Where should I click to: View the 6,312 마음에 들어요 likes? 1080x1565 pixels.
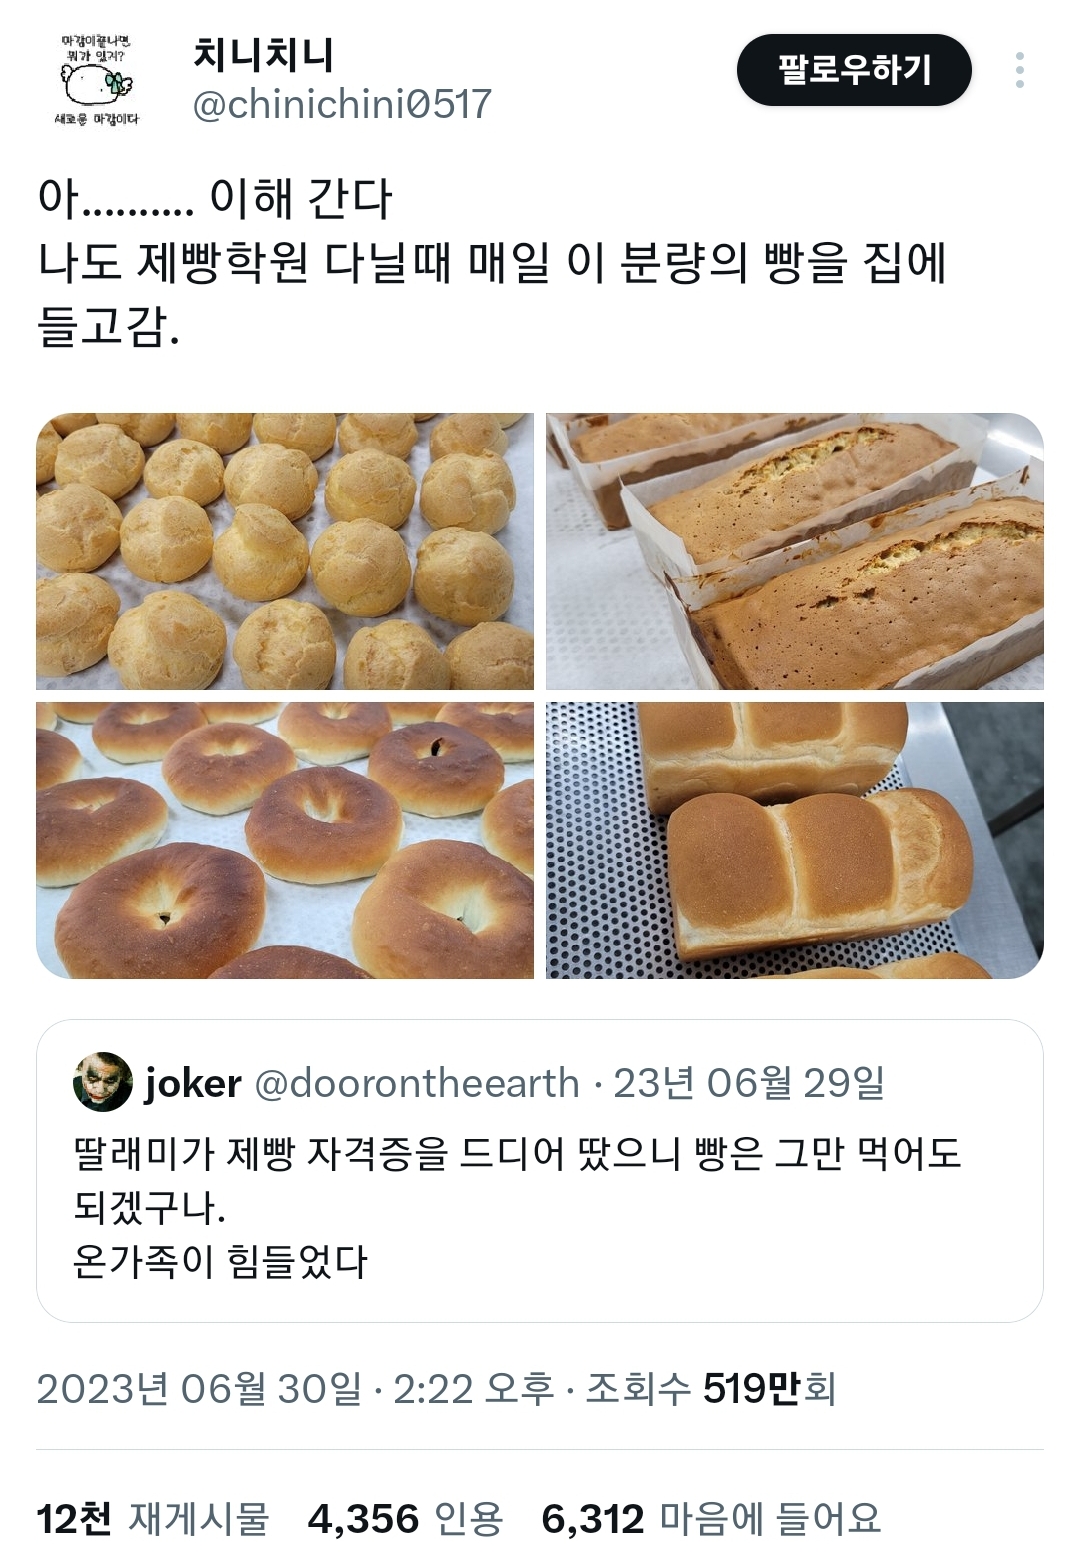[x=711, y=1519]
